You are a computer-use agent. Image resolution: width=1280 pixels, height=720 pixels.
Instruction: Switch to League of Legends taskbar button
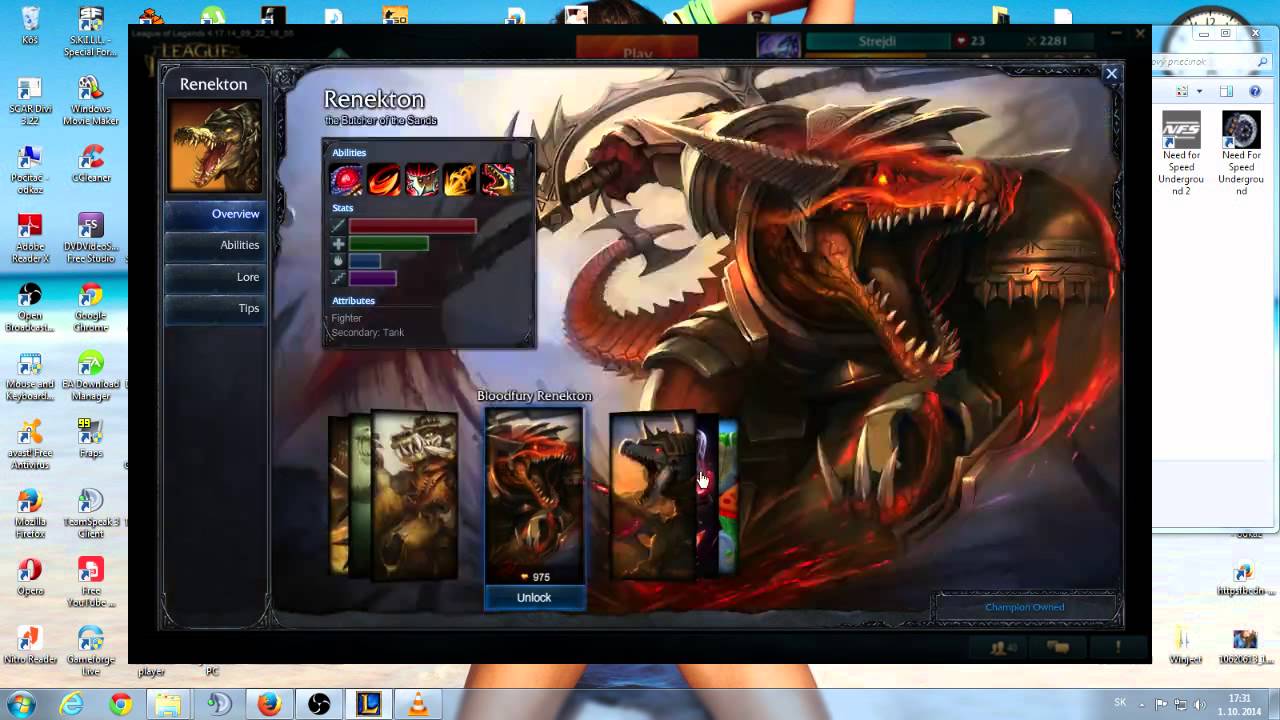[x=368, y=705]
